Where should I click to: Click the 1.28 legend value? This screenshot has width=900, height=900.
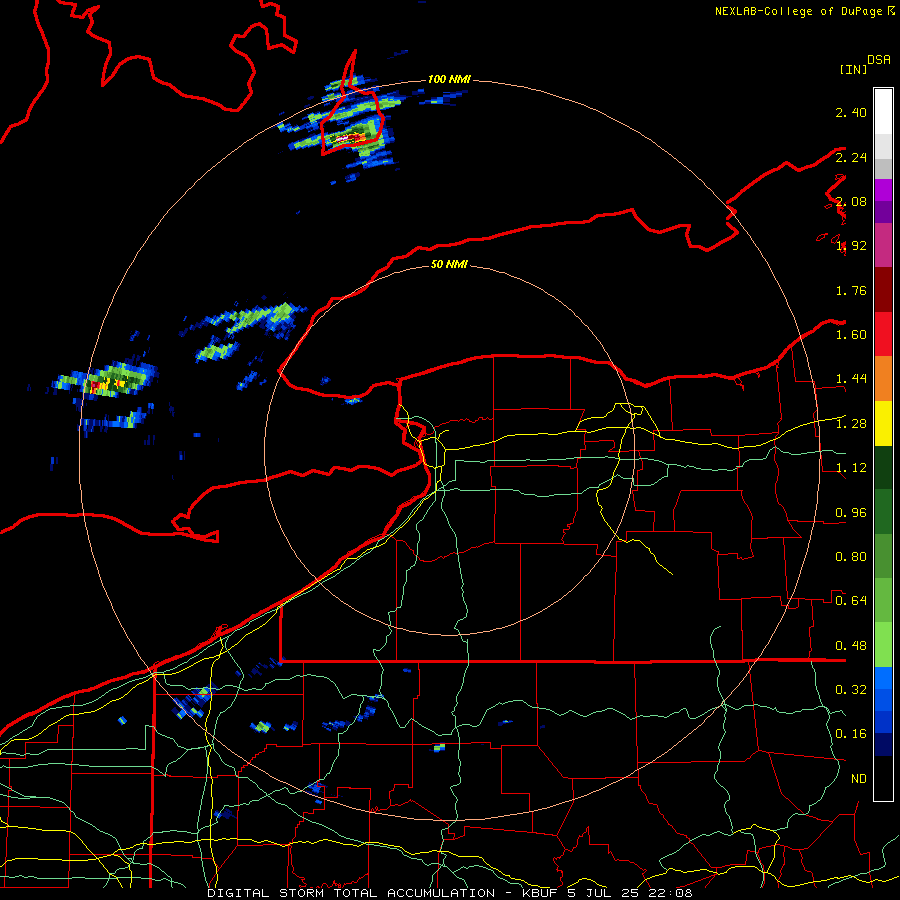tap(851, 424)
